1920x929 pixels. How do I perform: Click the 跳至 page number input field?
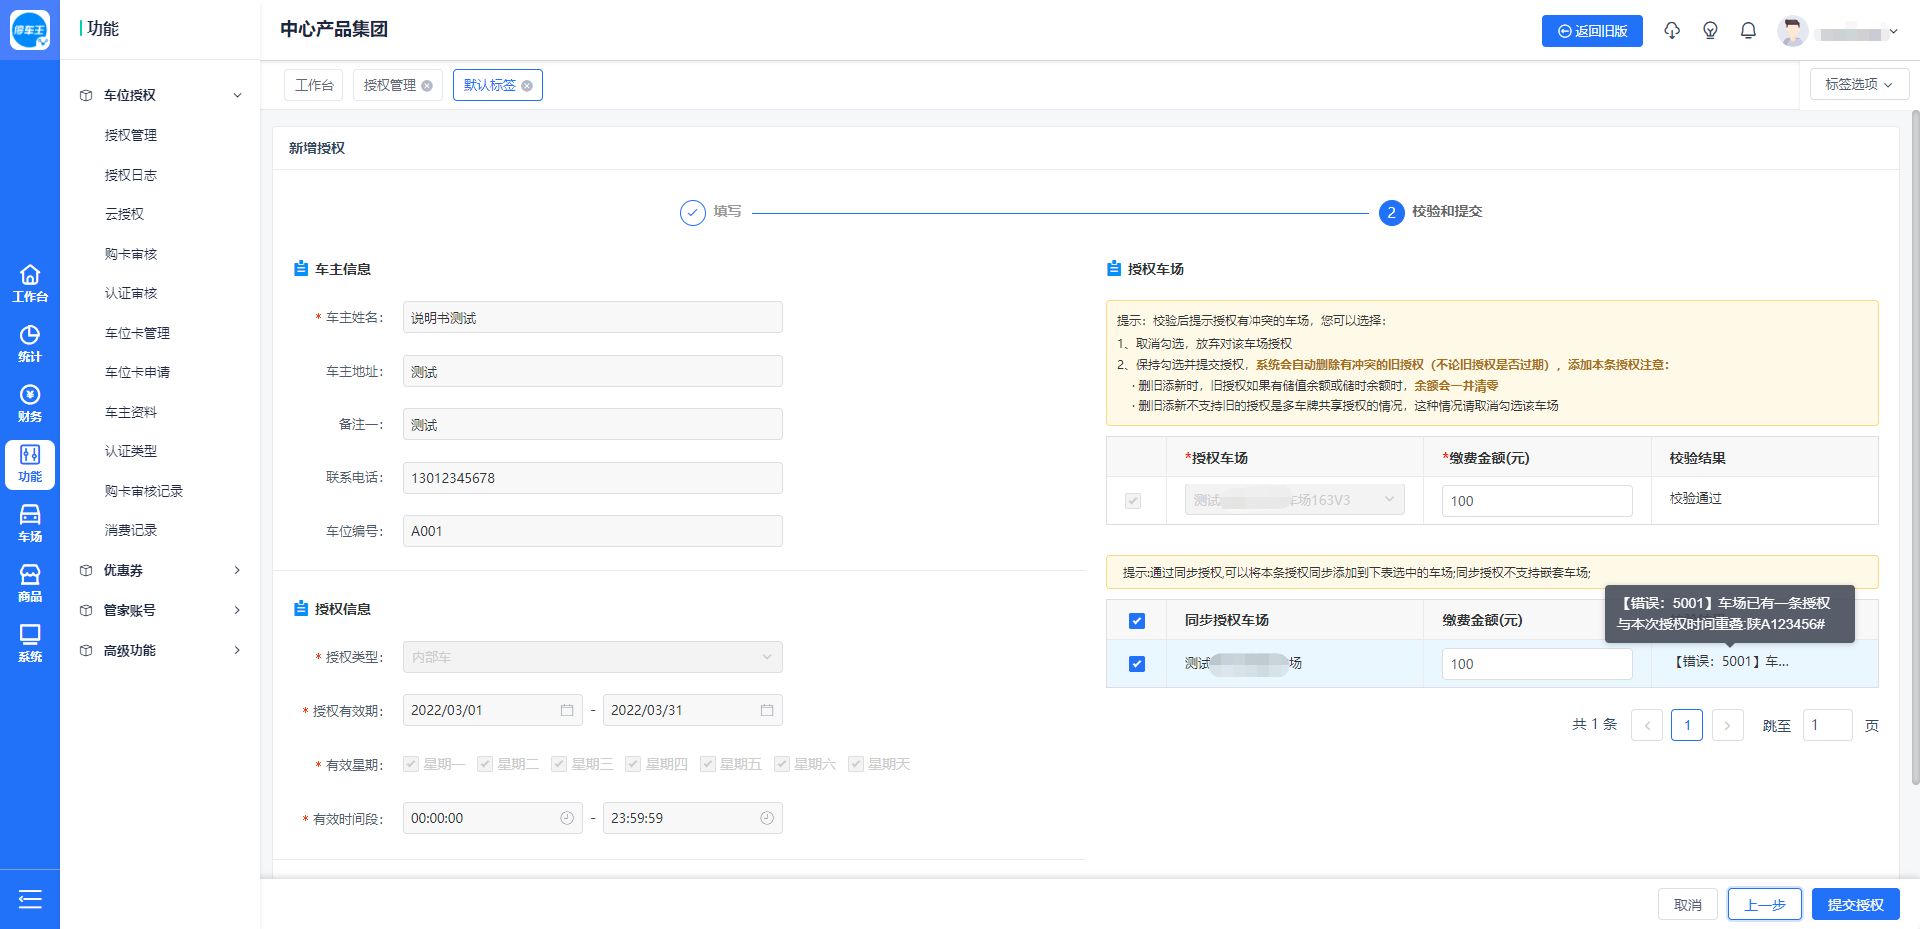(x=1826, y=725)
